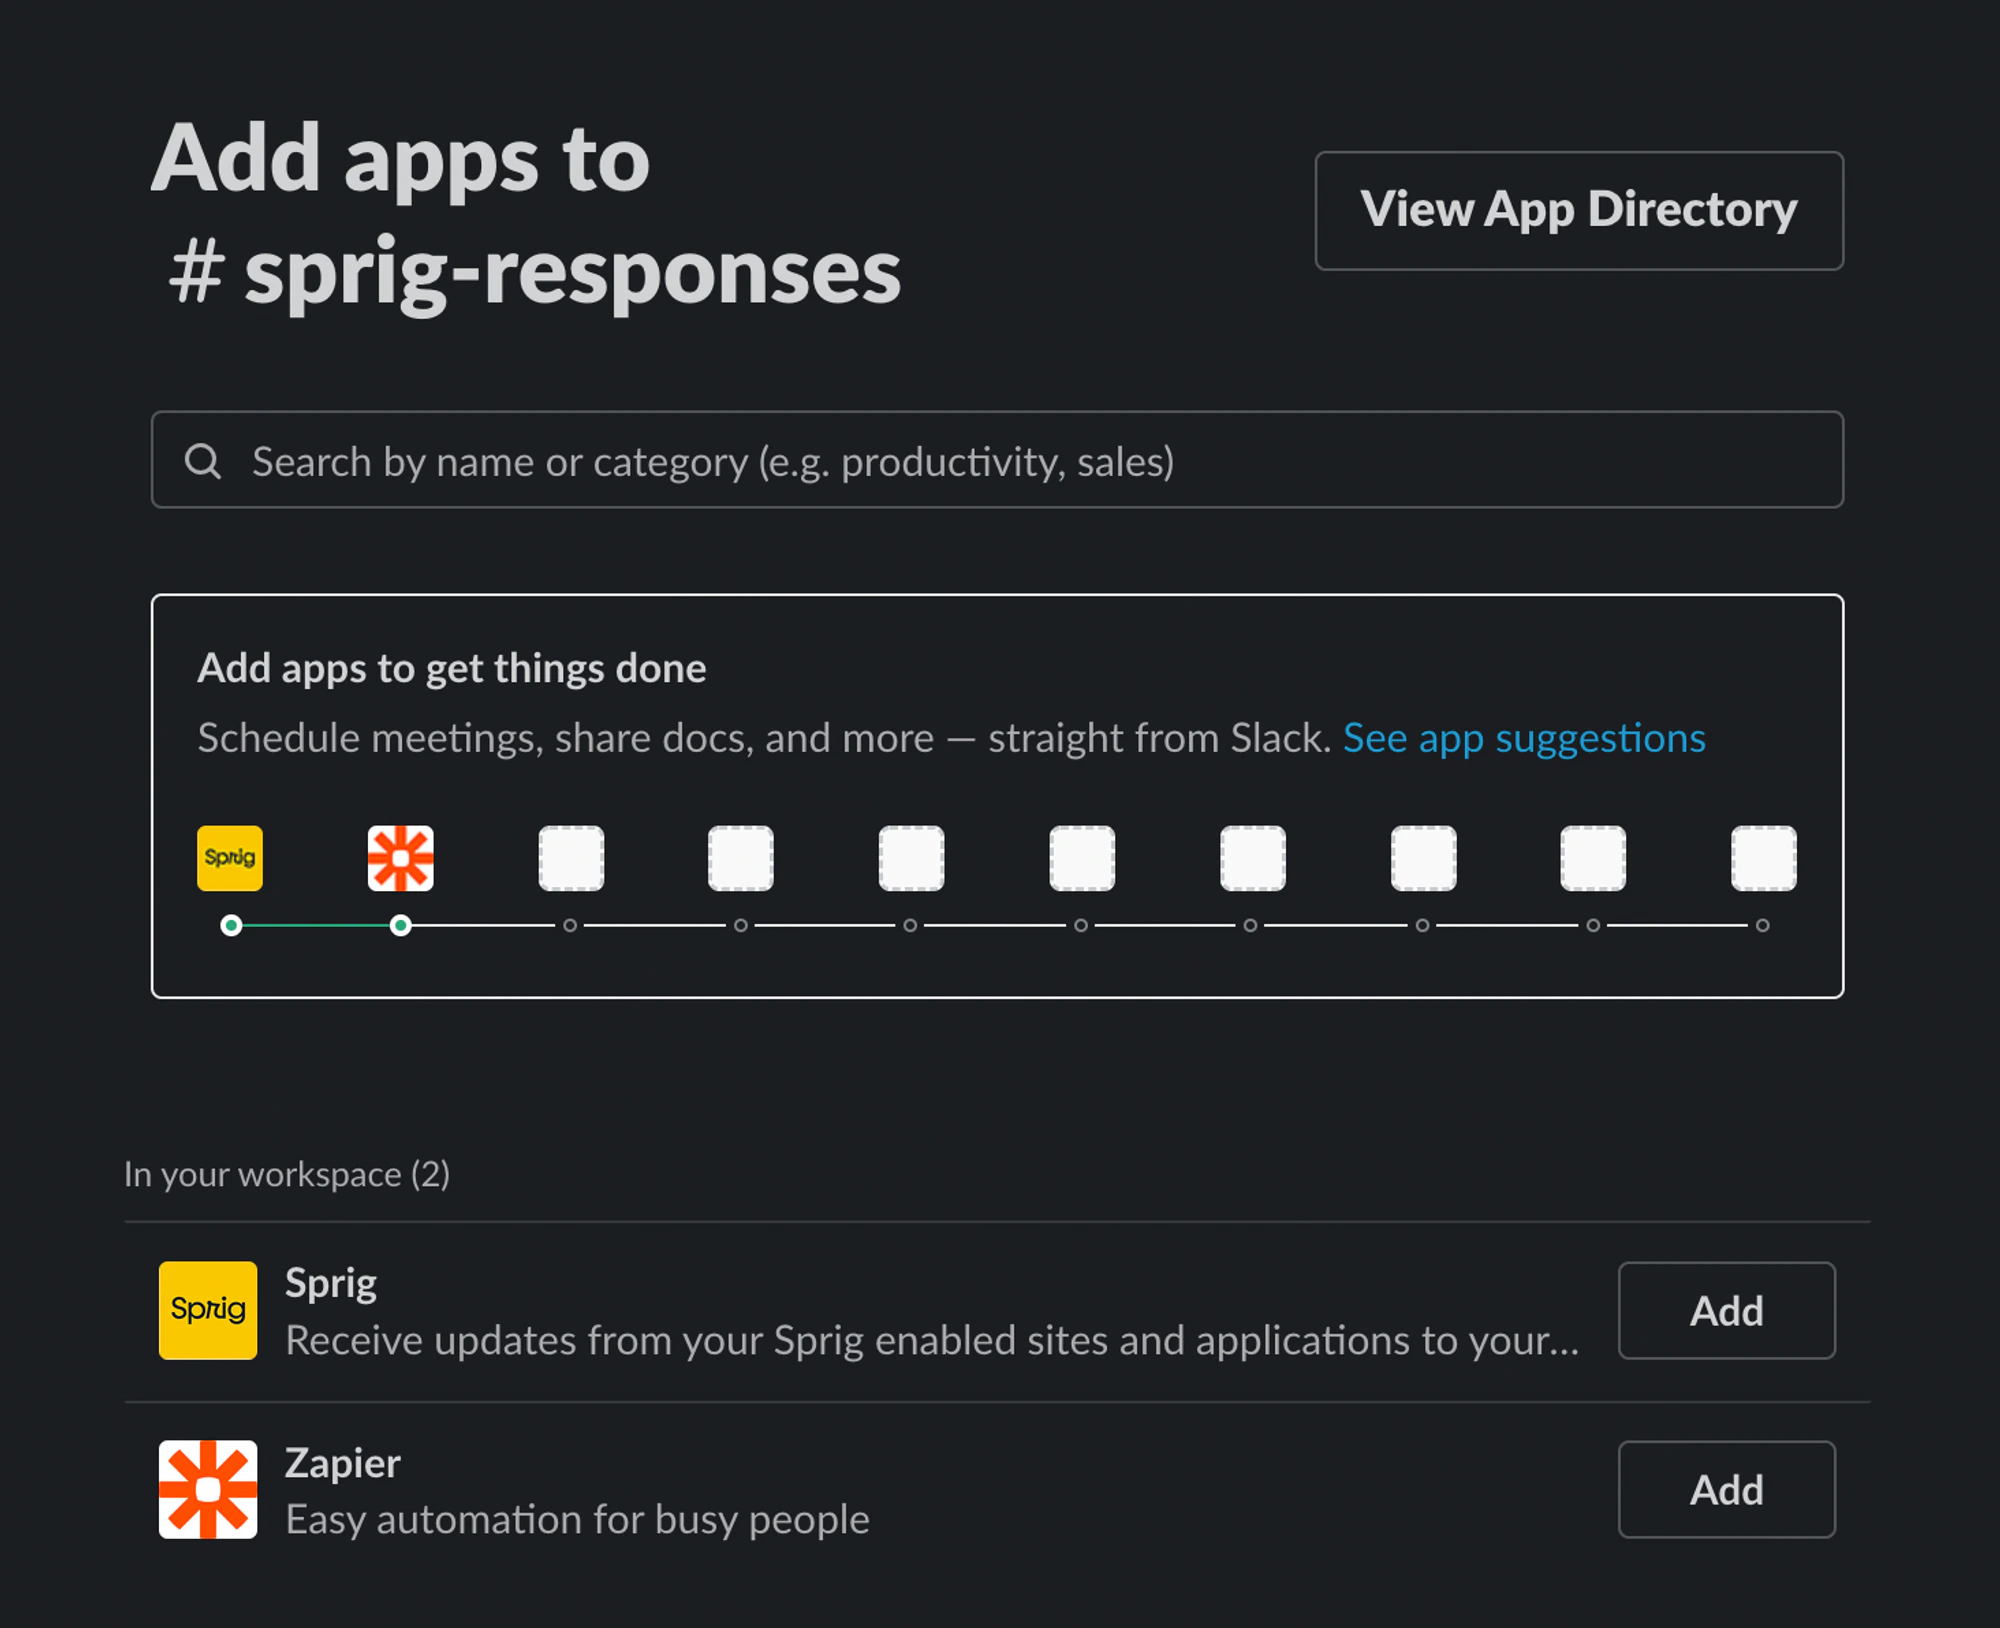Select the last empty app placeholder slot
The image size is (2000, 1628).
pos(1764,858)
